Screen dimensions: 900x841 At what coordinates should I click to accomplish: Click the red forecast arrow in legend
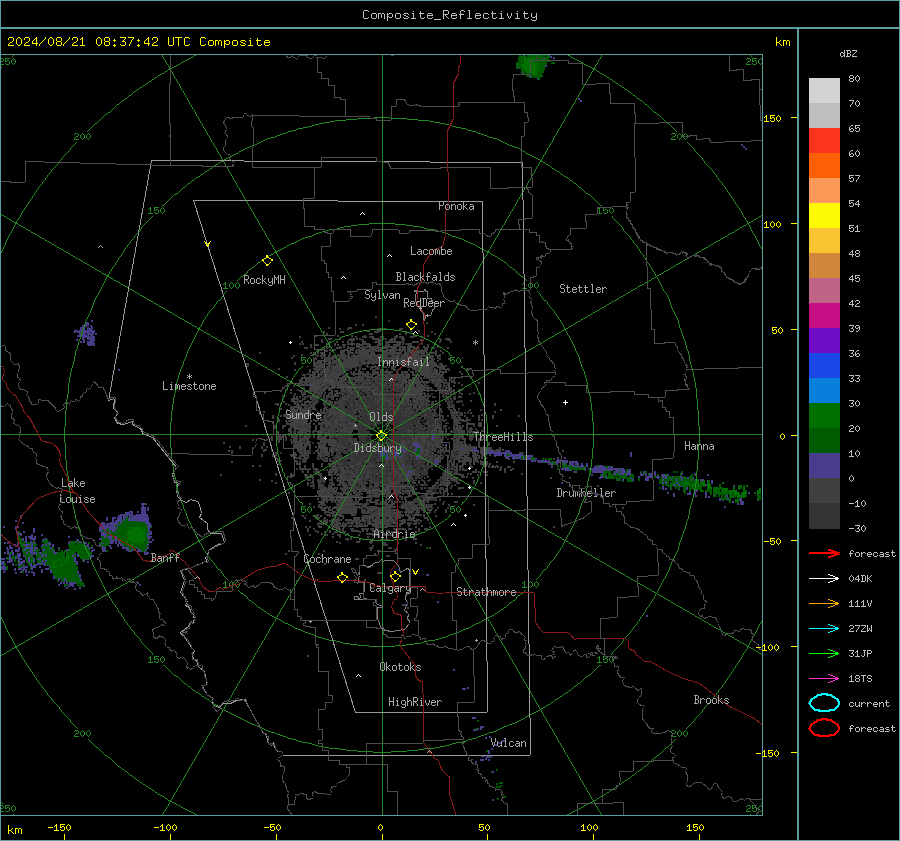click(x=824, y=553)
